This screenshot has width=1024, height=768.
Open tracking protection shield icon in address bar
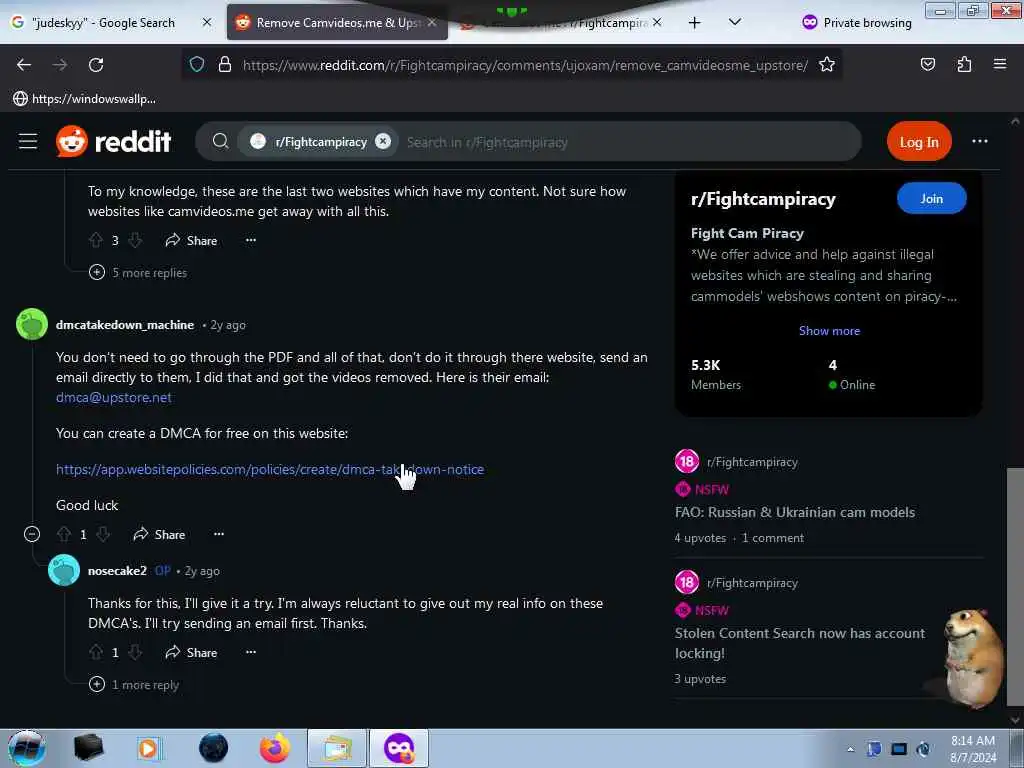tap(197, 64)
